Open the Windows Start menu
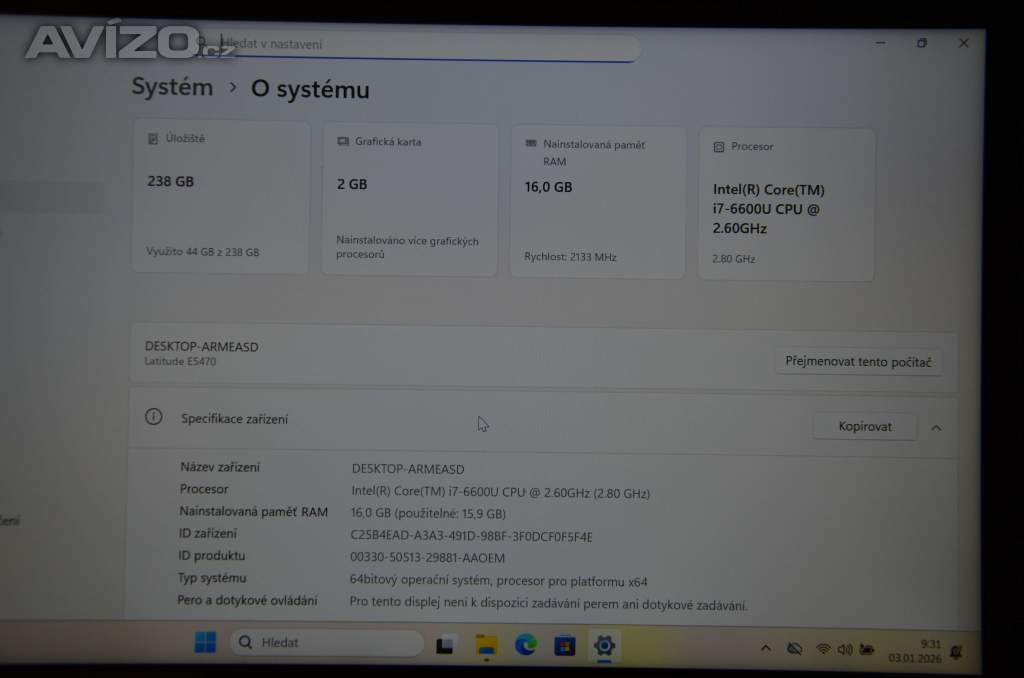 (205, 642)
